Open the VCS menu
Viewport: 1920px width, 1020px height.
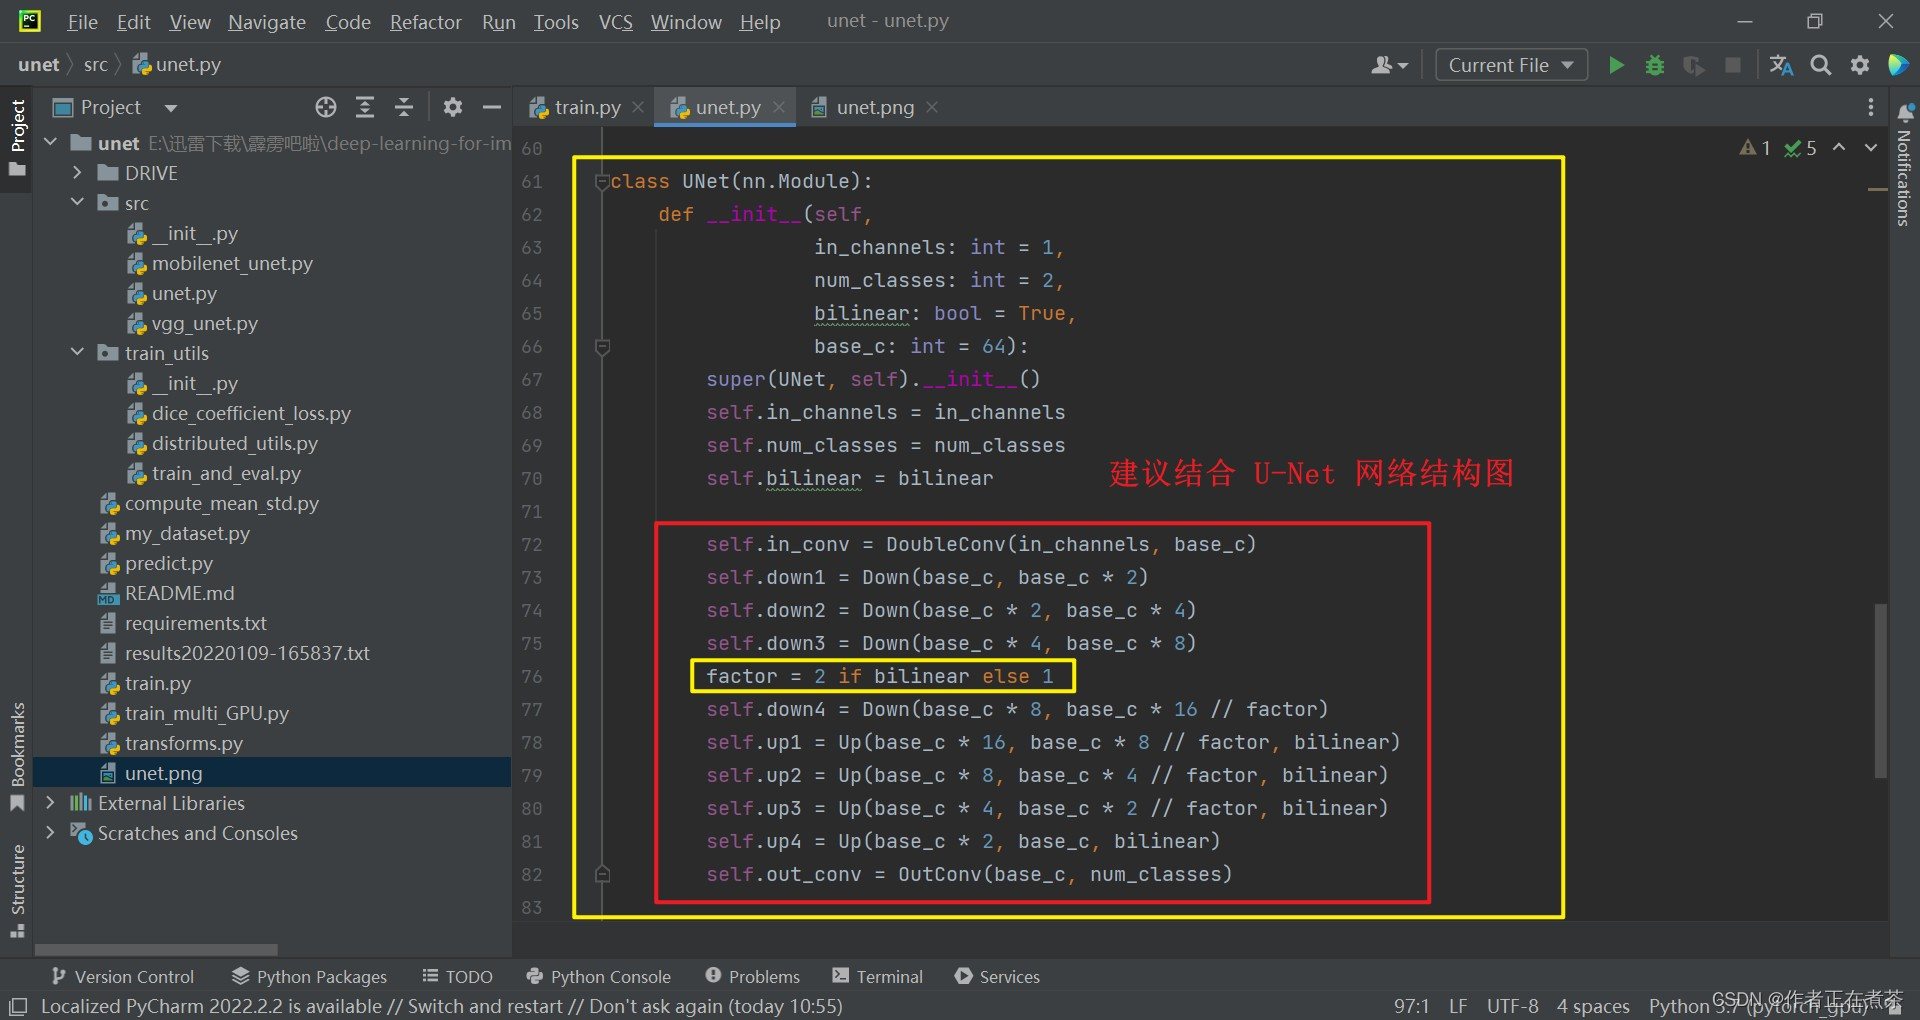616,22
